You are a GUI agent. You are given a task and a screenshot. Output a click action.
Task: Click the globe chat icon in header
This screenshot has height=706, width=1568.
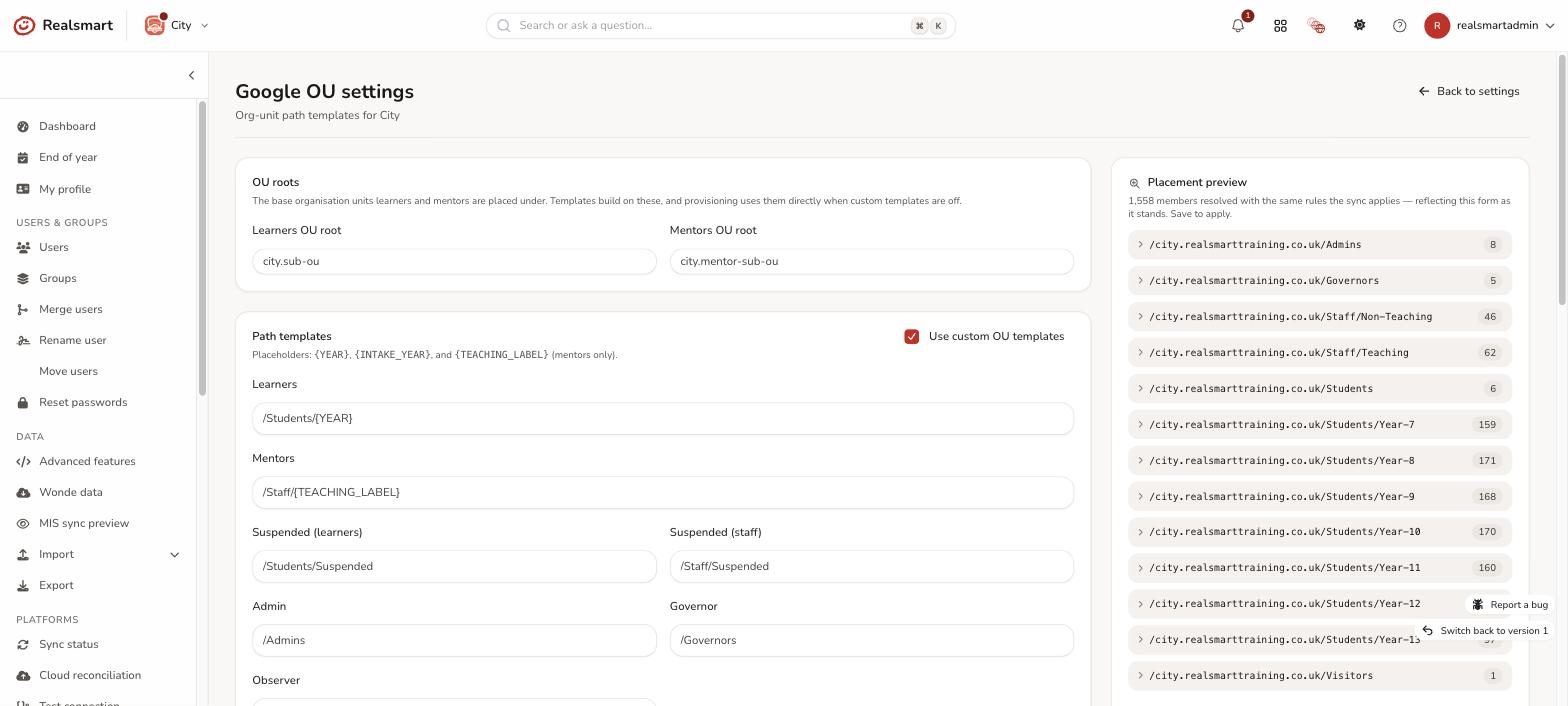pos(1316,26)
